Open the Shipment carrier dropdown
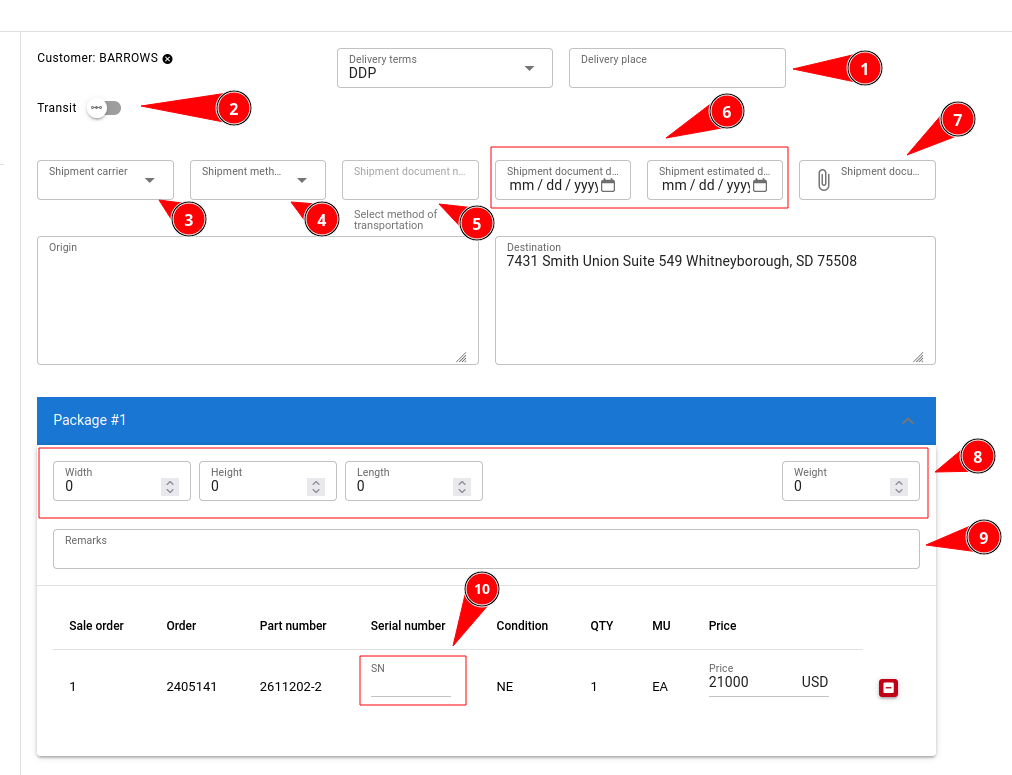The height and width of the screenshot is (775, 1012). (150, 181)
